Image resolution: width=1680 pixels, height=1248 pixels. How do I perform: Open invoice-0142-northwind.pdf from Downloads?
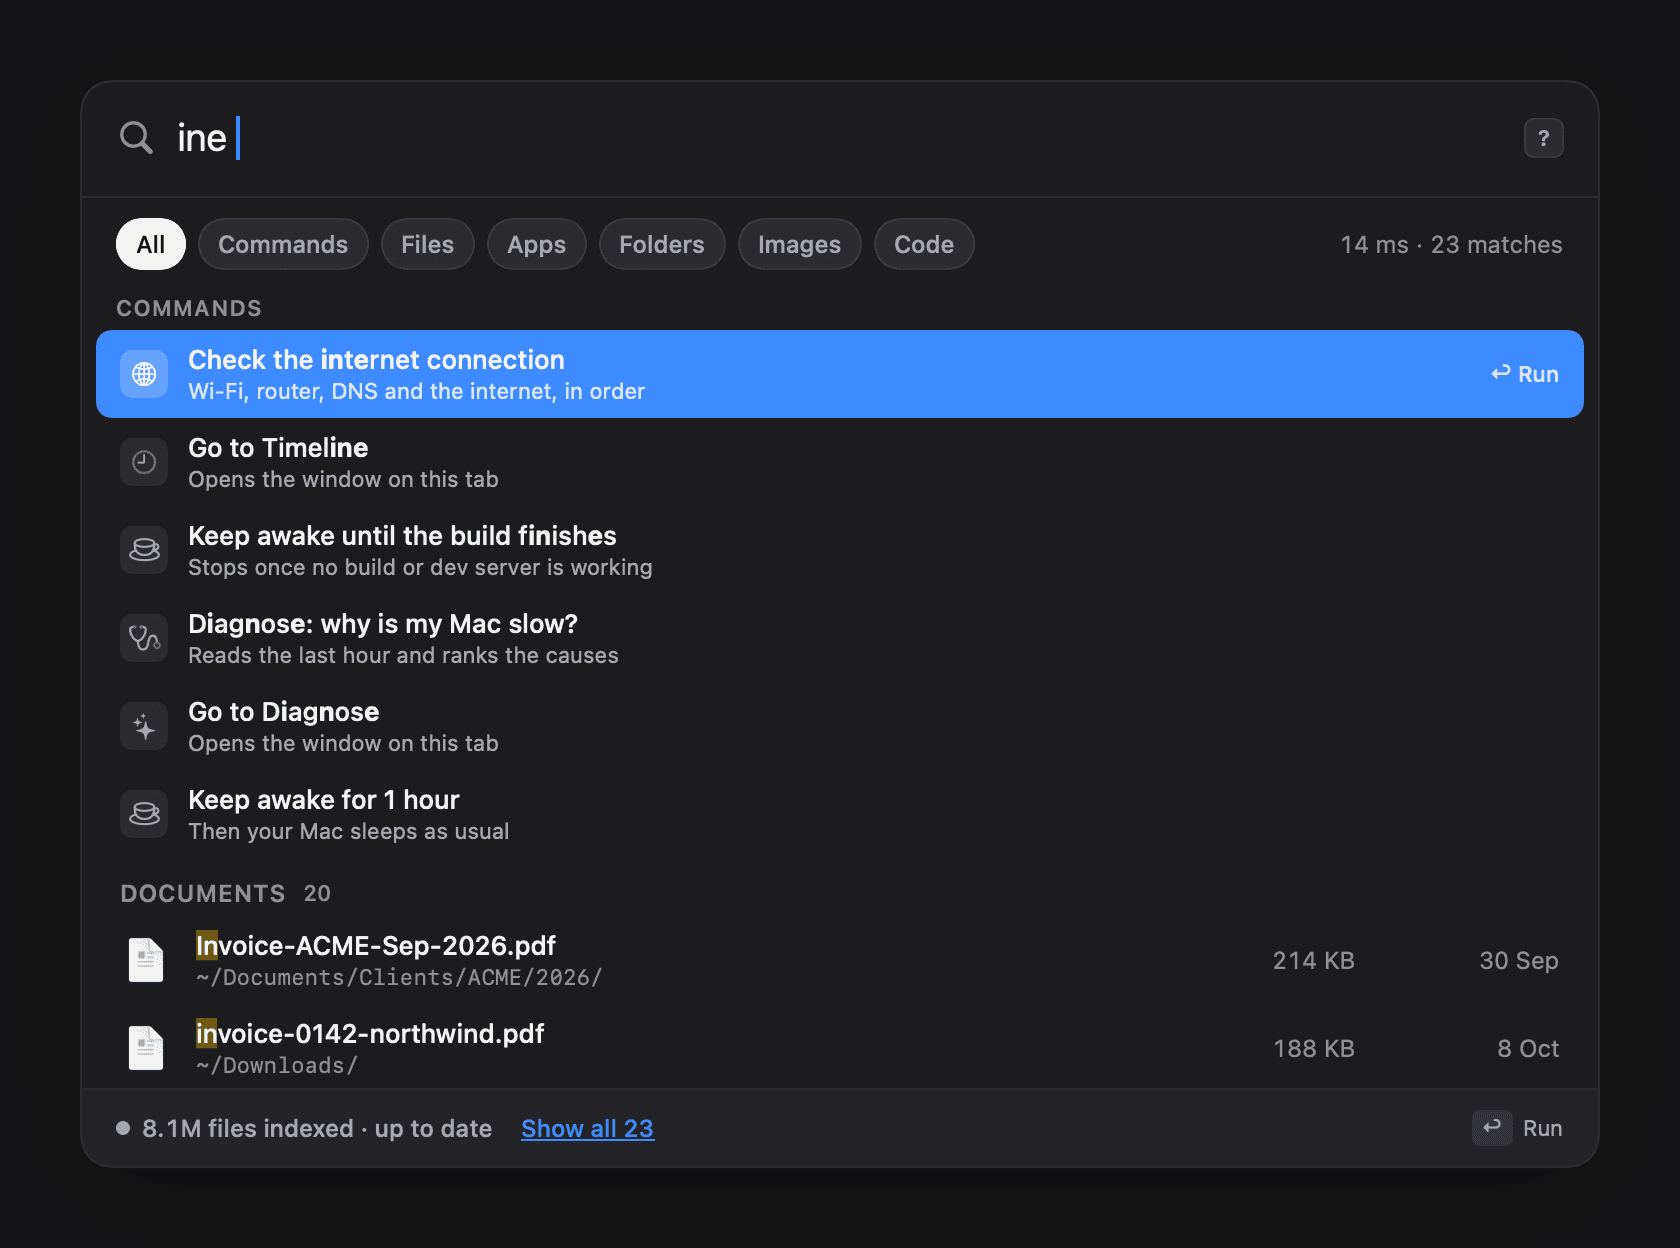(x=840, y=1048)
